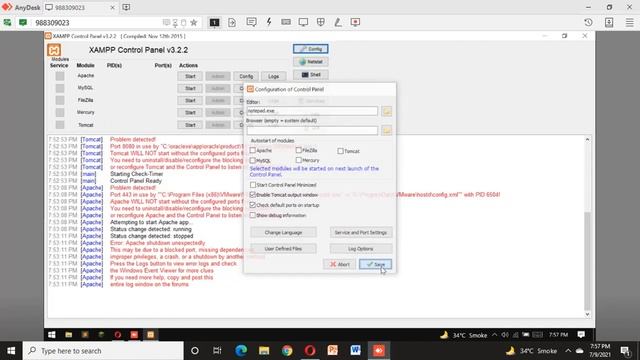Open AnyDesk display settings
The width and height of the screenshot is (640, 360).
tap(303, 22)
